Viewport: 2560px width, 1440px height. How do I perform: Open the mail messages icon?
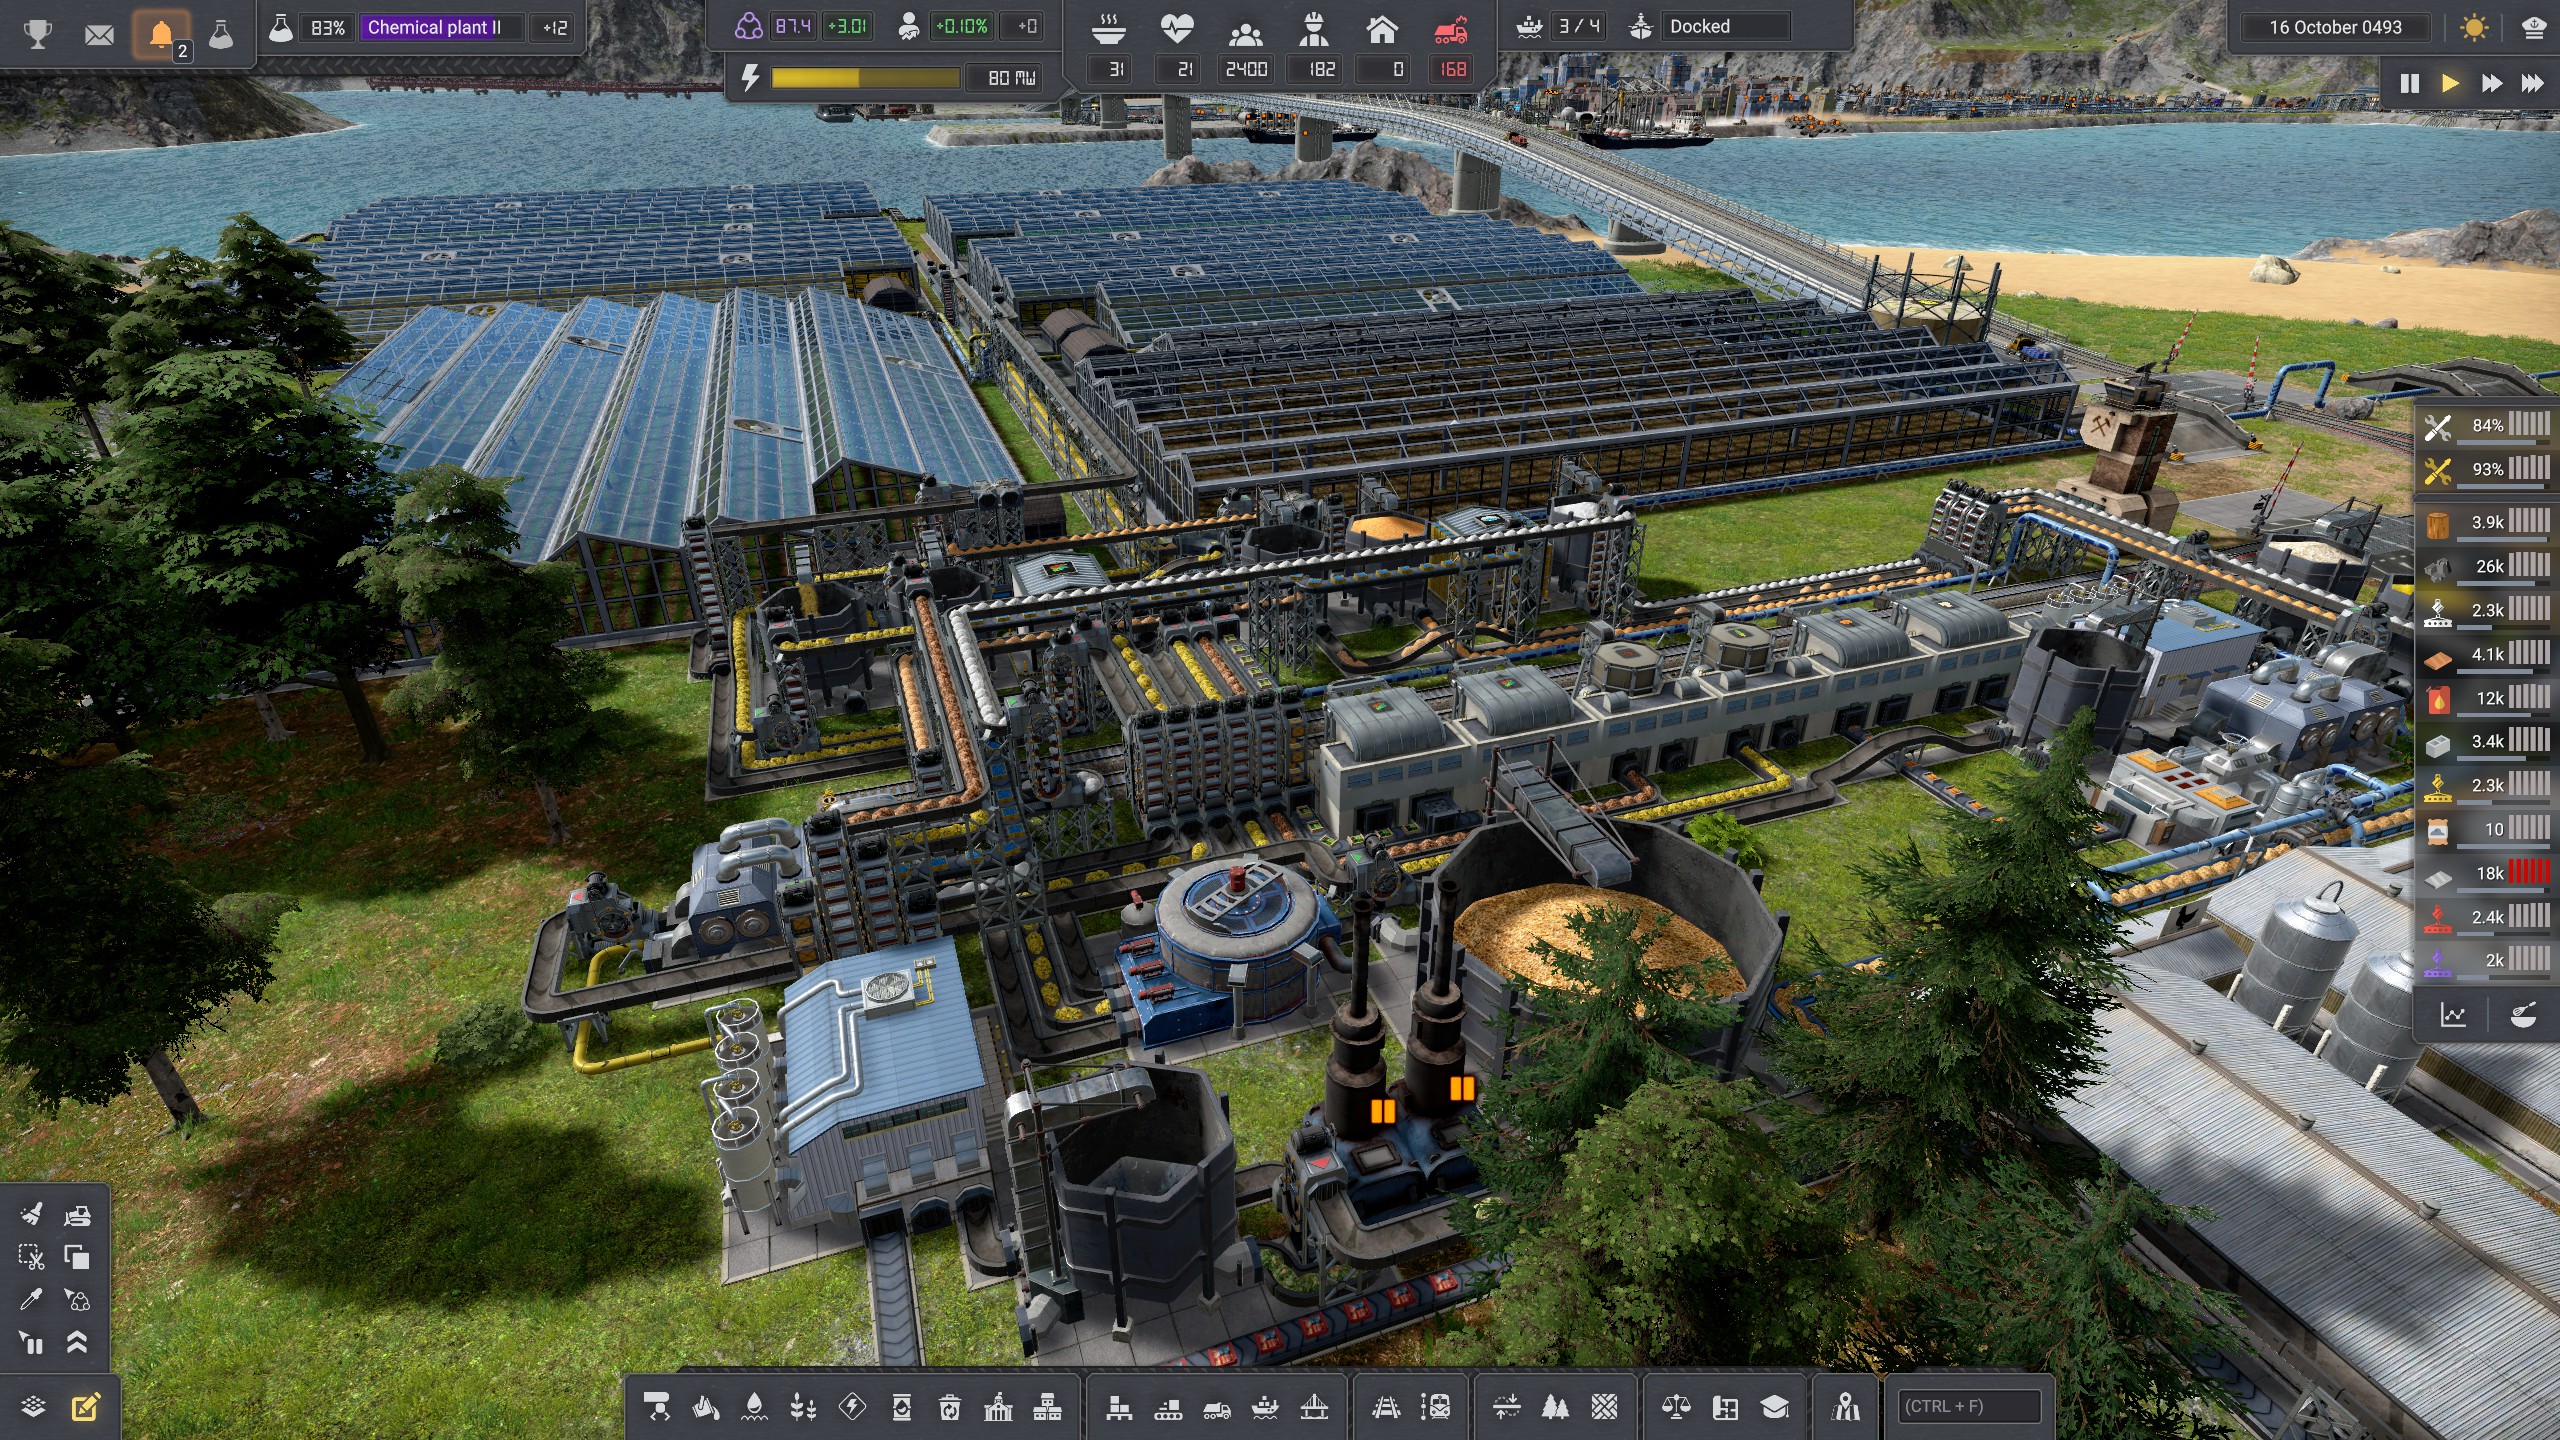99,35
